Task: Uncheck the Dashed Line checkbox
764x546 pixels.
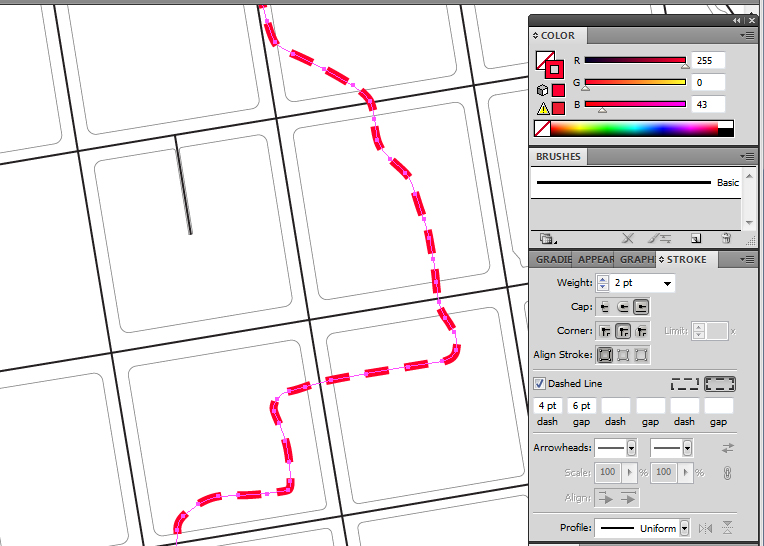Action: 539,383
